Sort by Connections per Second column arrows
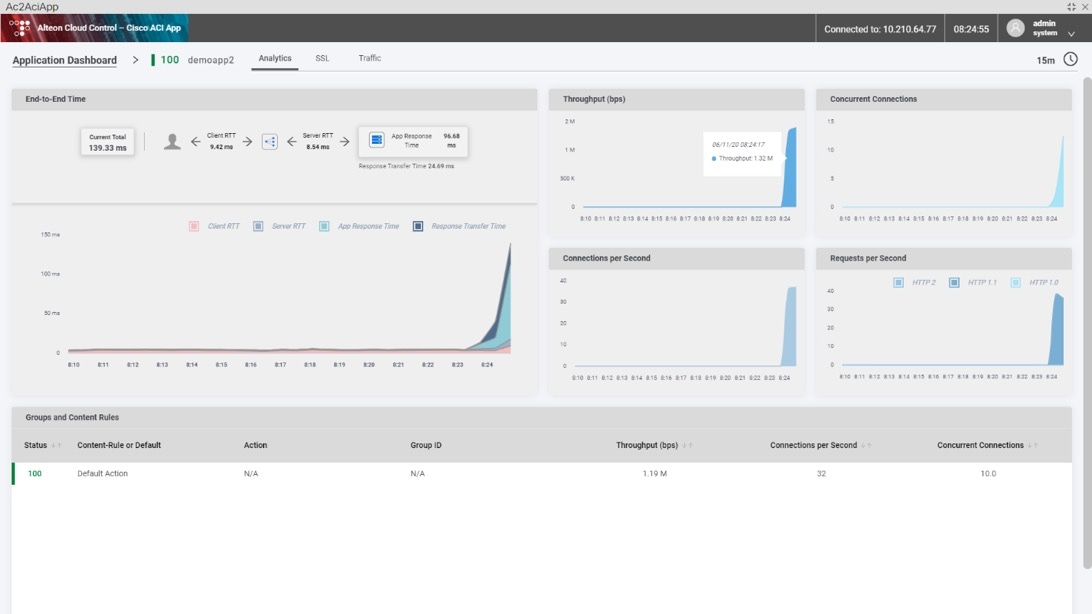The image size is (1092, 614). [x=866, y=446]
